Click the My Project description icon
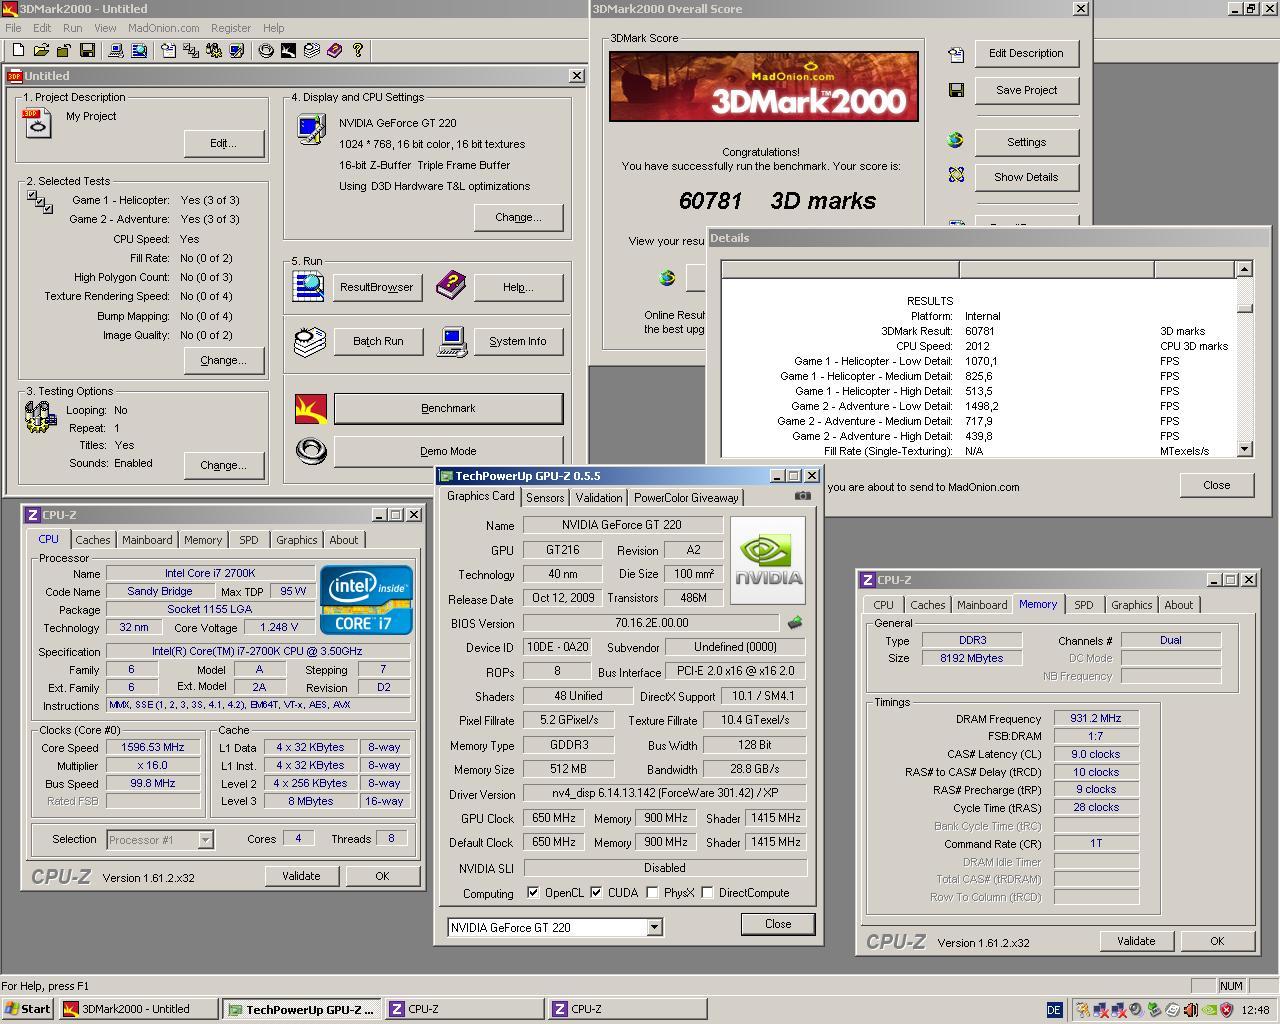The height and width of the screenshot is (1024, 1280). pos(37,122)
